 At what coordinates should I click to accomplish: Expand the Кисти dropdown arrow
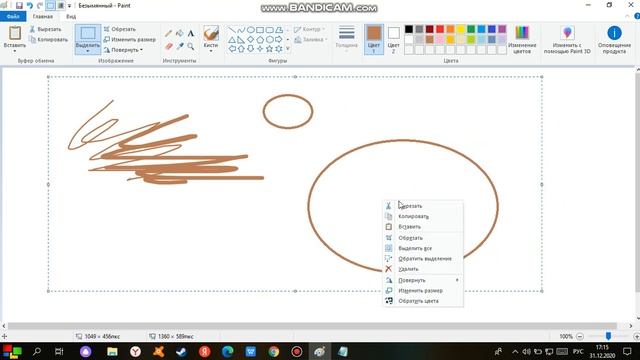pos(211,51)
